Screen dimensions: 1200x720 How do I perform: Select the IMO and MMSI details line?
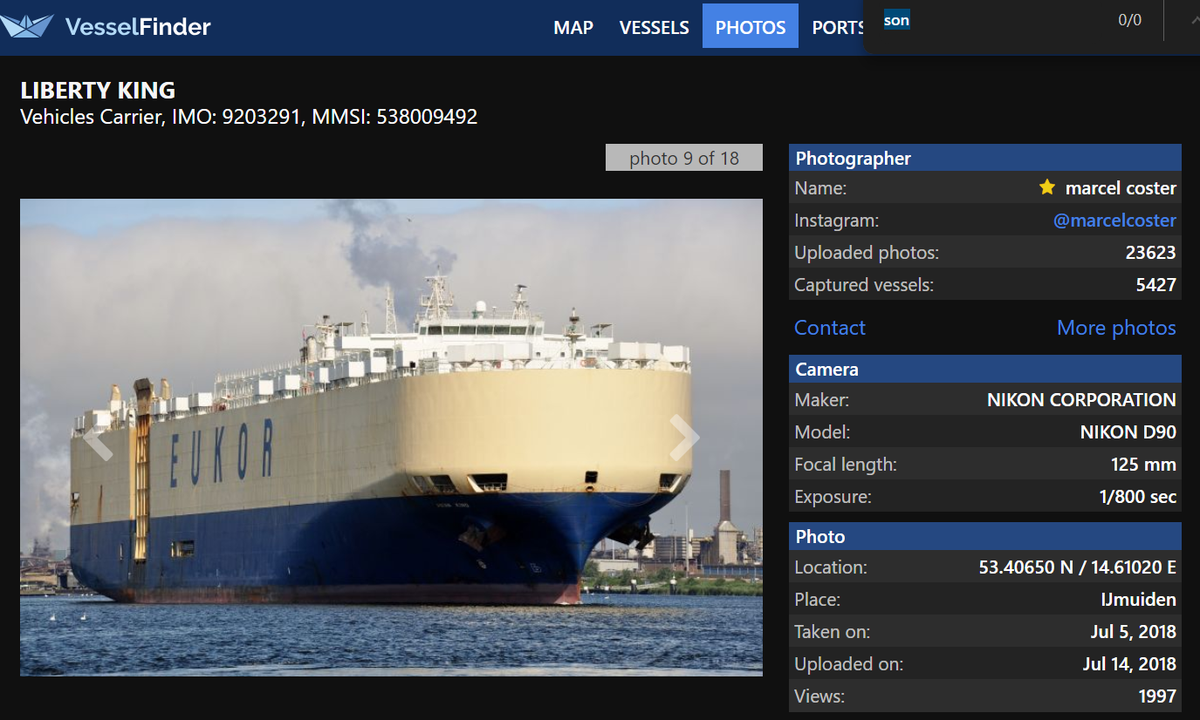pos(249,117)
